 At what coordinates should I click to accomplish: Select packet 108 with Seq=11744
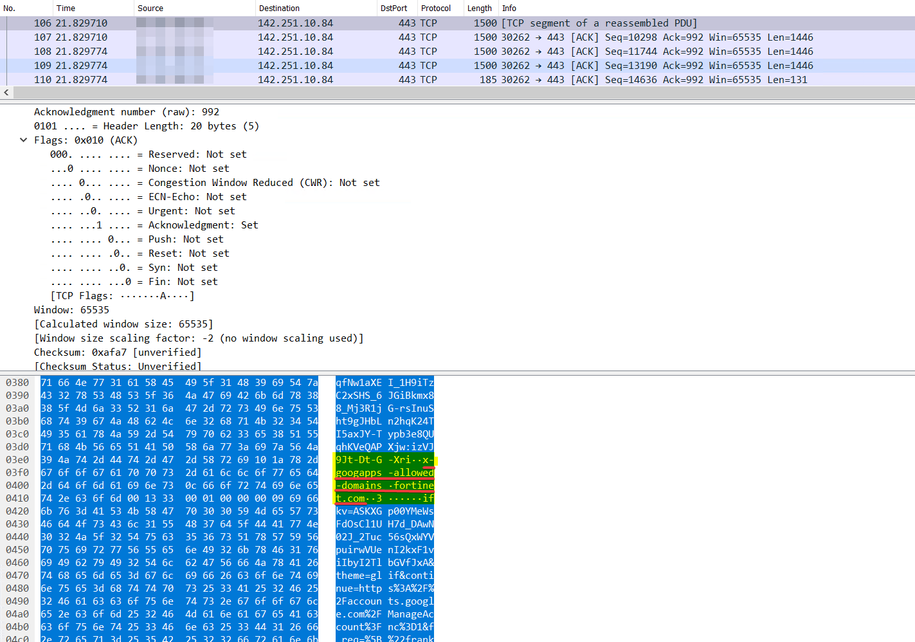(458, 51)
